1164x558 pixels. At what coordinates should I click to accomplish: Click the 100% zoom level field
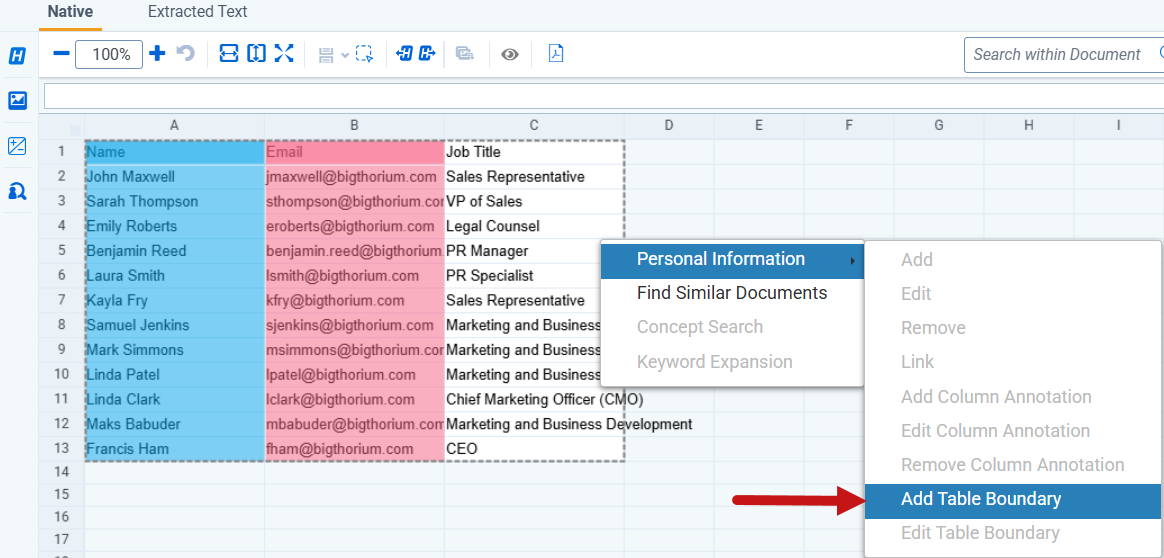[109, 54]
